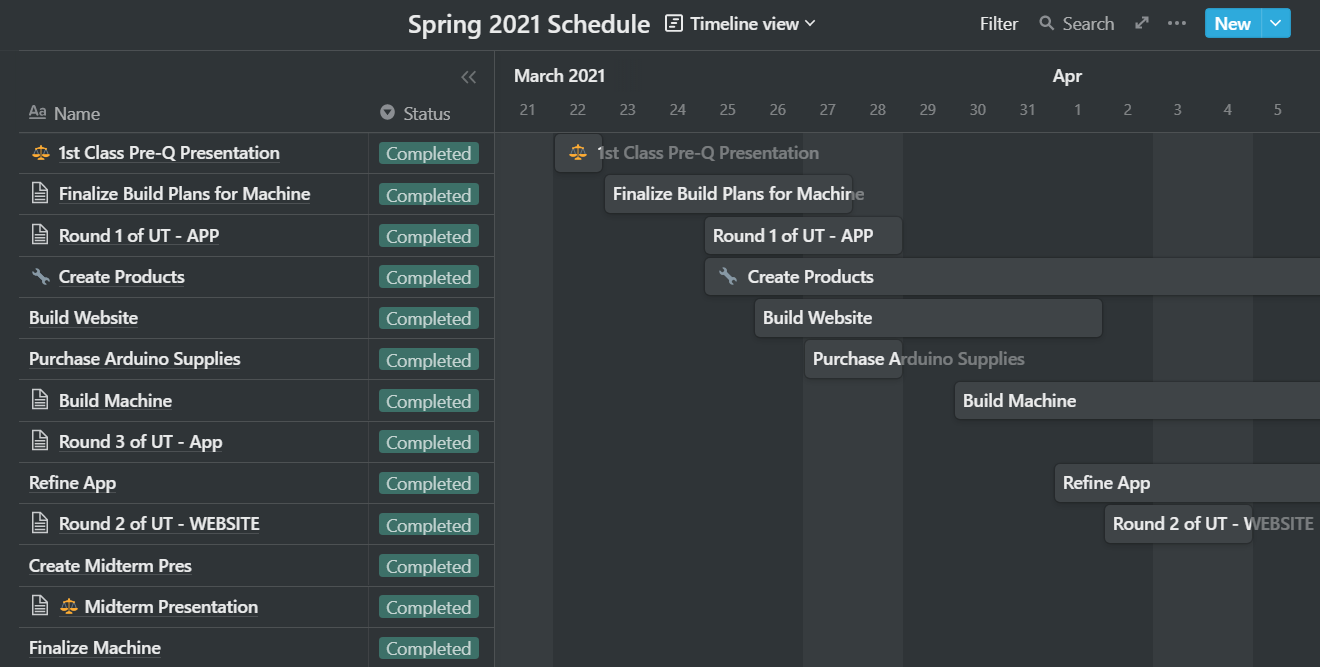The height and width of the screenshot is (667, 1320).
Task: Open the three-dots more options menu
Action: [x=1177, y=23]
